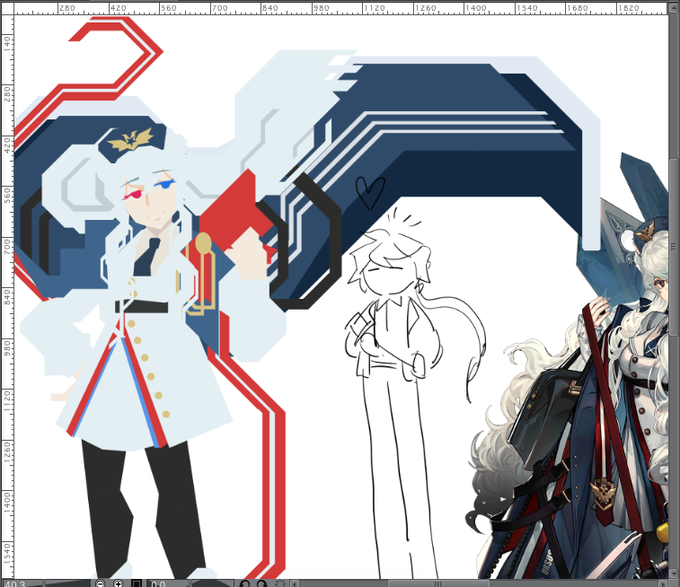Click the reset canvas rotation icon

click(x=279, y=584)
